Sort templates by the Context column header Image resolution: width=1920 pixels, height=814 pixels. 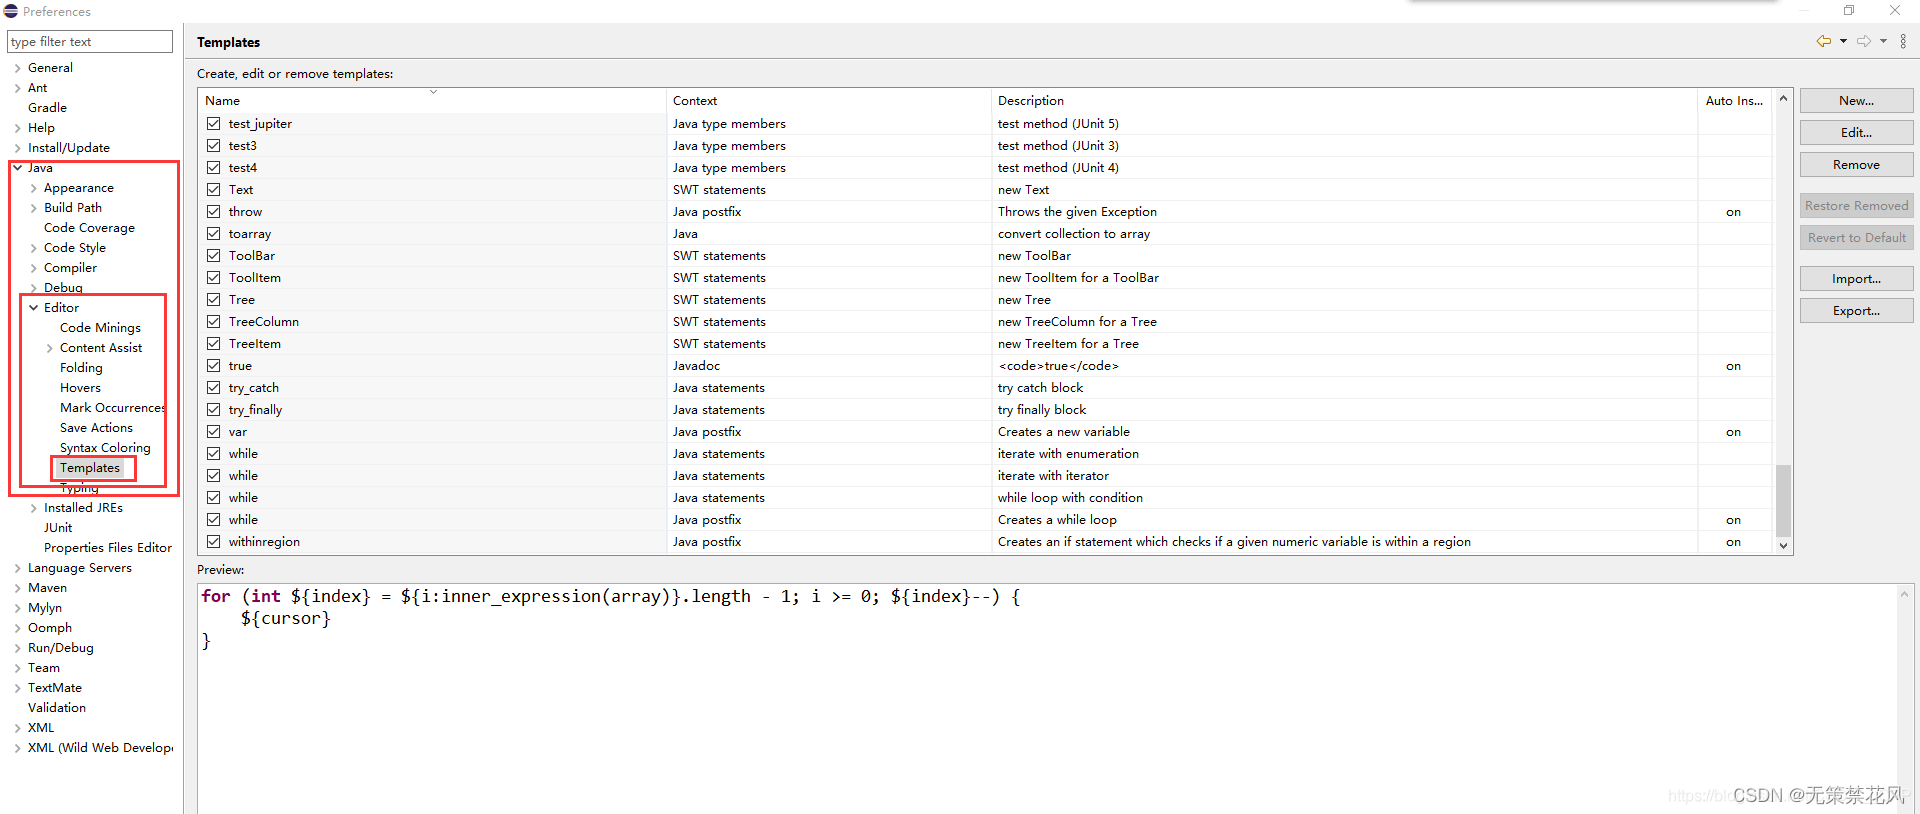click(x=828, y=101)
